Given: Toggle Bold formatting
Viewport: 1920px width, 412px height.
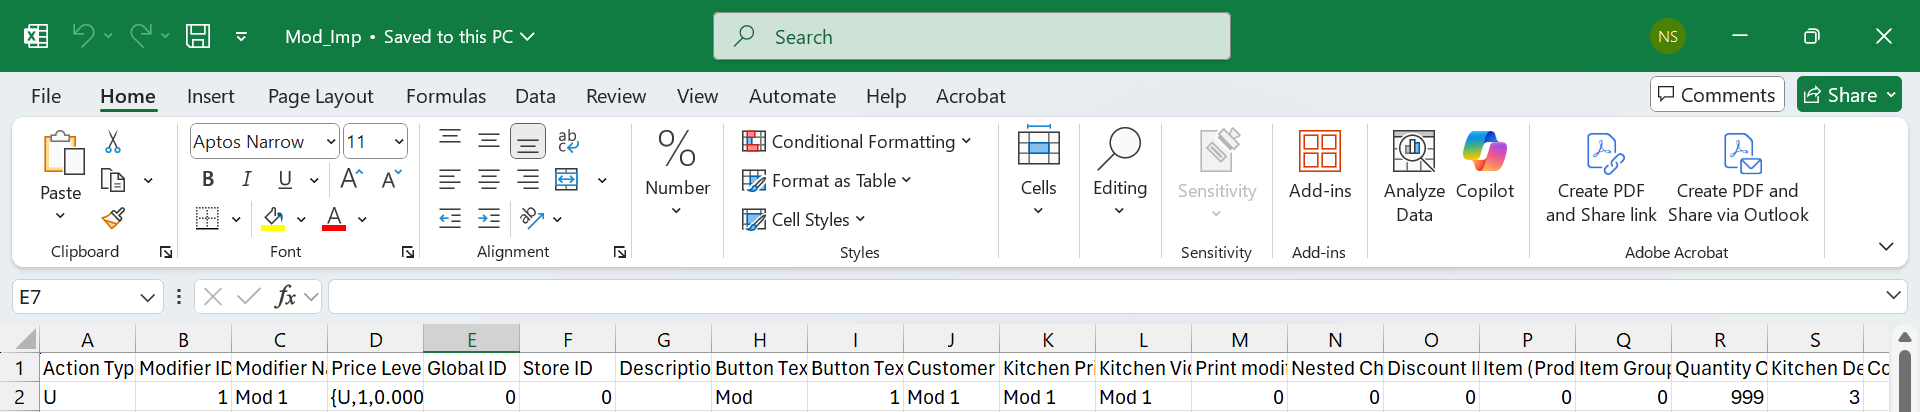Looking at the screenshot, I should [208, 179].
